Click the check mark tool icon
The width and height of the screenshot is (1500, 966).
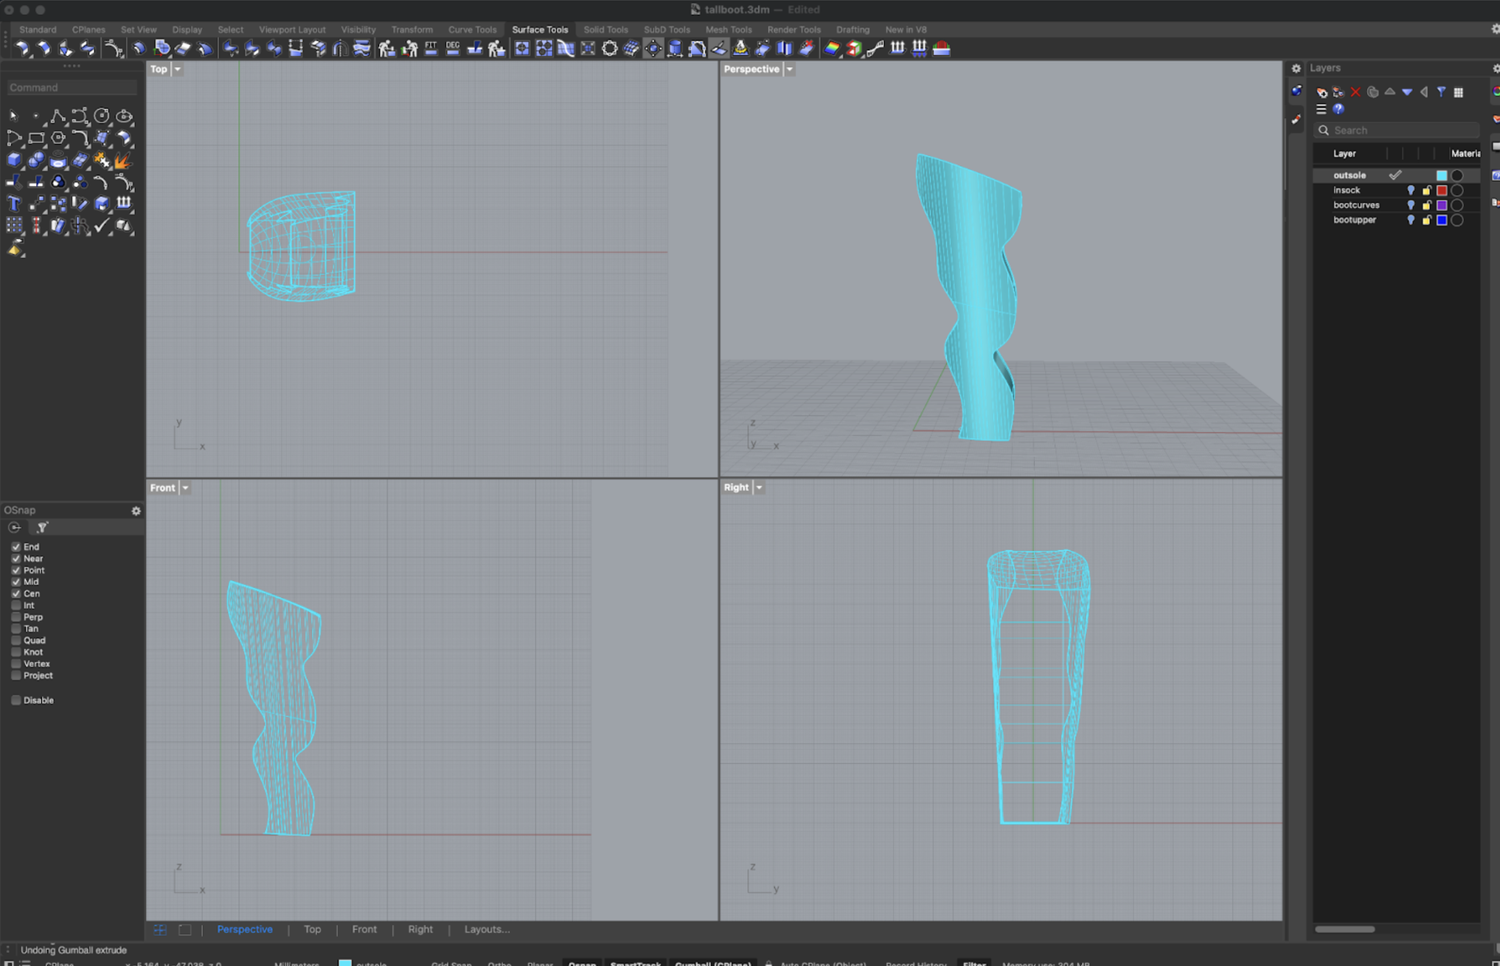pyautogui.click(x=101, y=226)
